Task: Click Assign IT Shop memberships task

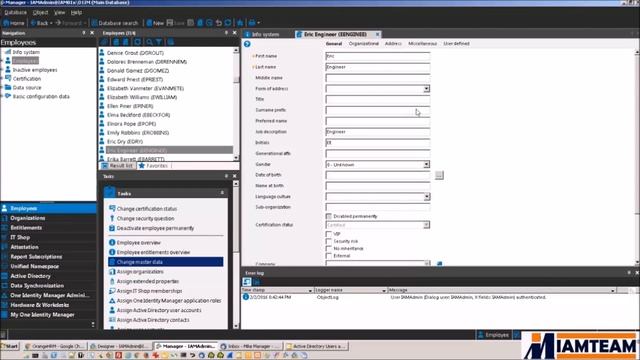Action: (x=149, y=291)
